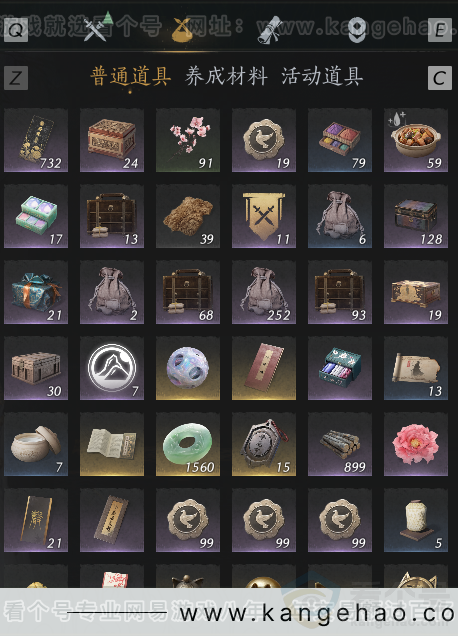The width and height of the screenshot is (458, 637).
Task: Select the black gold ticket item with 732
Action: [x=36, y=140]
